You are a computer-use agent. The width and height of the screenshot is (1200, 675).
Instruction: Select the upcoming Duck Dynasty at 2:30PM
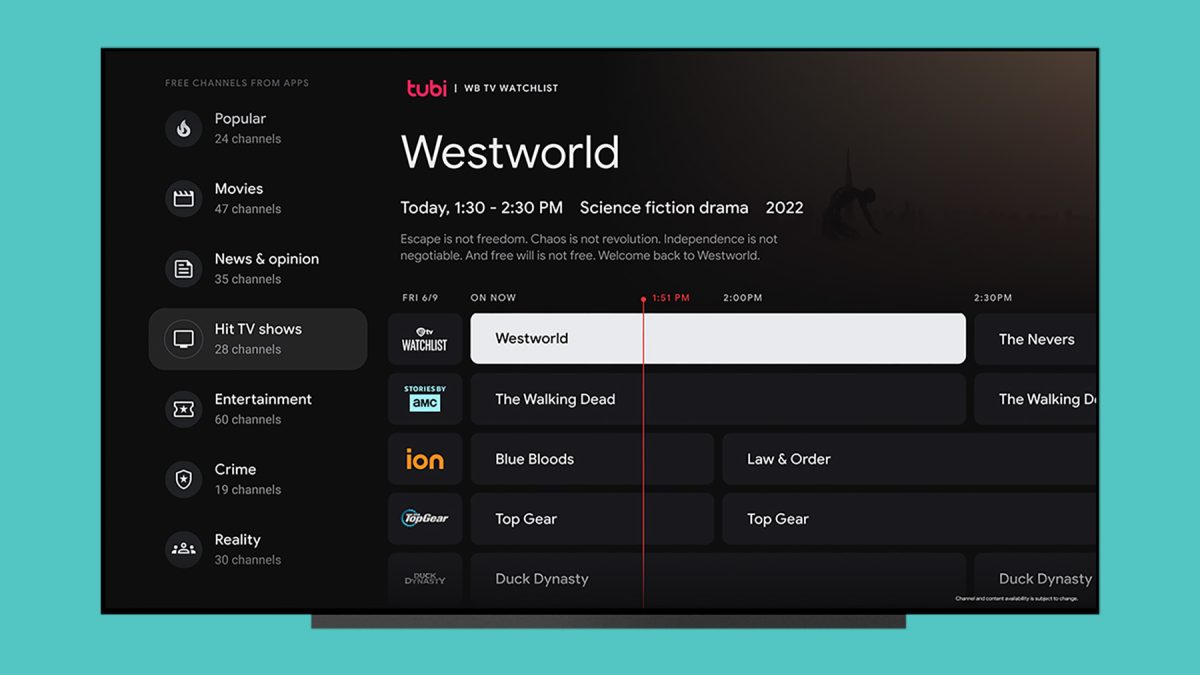[1036, 579]
